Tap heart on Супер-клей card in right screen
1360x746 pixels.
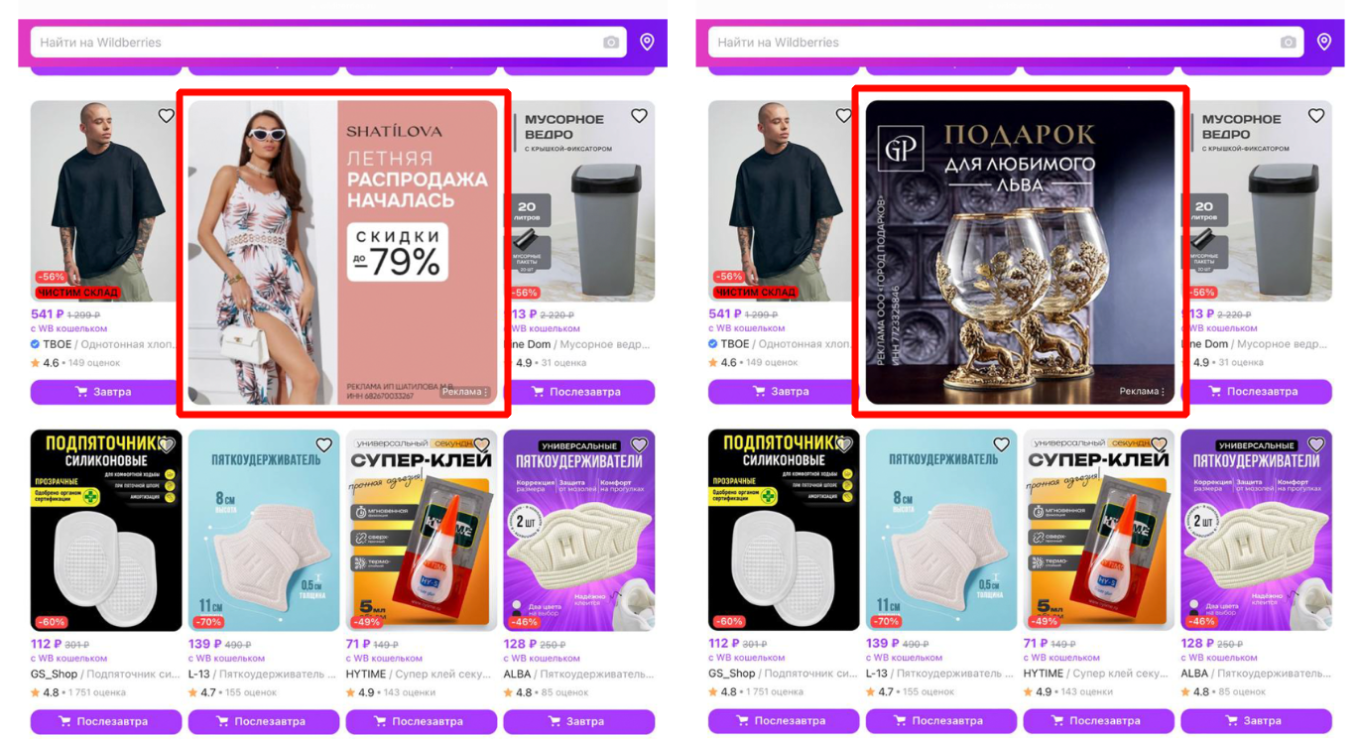click(1159, 445)
